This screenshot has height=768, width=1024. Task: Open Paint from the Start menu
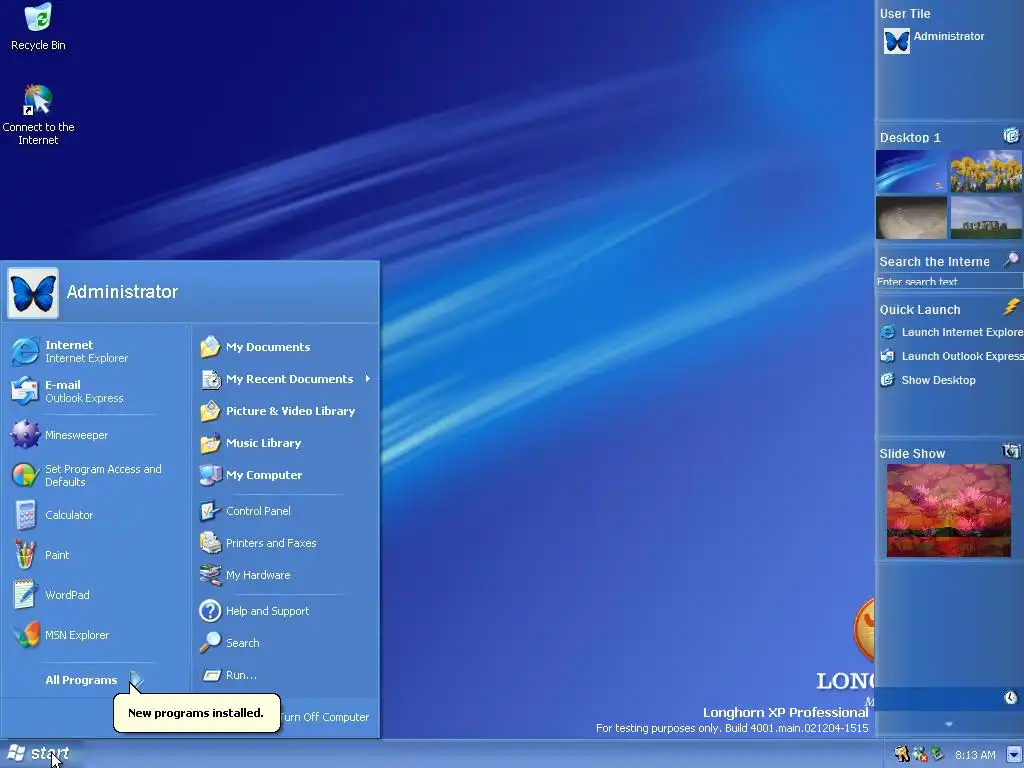coord(40,555)
